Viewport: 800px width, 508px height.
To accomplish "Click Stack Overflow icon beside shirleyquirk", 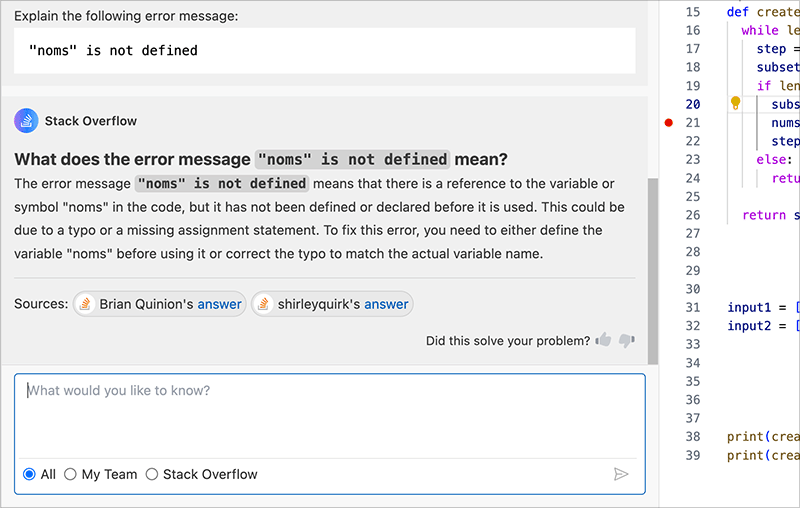I will pyautogui.click(x=264, y=304).
